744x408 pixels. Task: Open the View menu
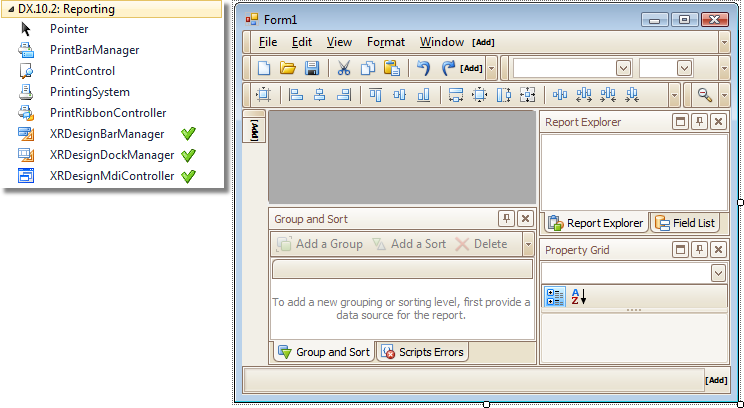point(339,42)
